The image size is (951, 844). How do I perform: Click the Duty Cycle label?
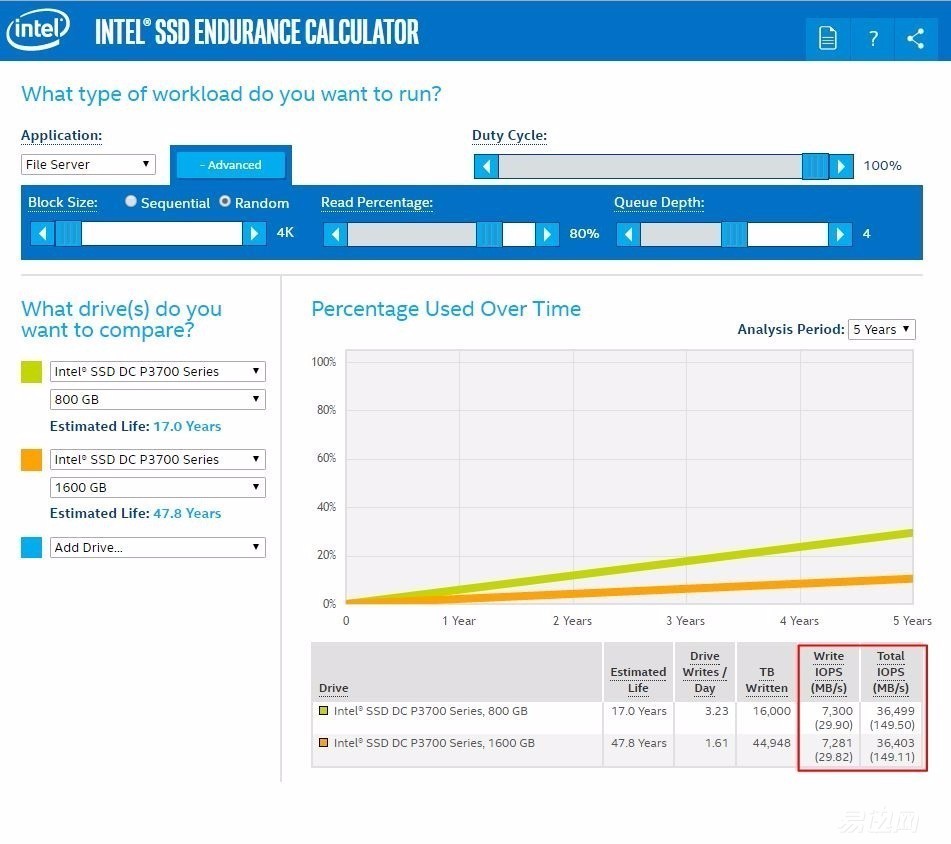[x=509, y=135]
